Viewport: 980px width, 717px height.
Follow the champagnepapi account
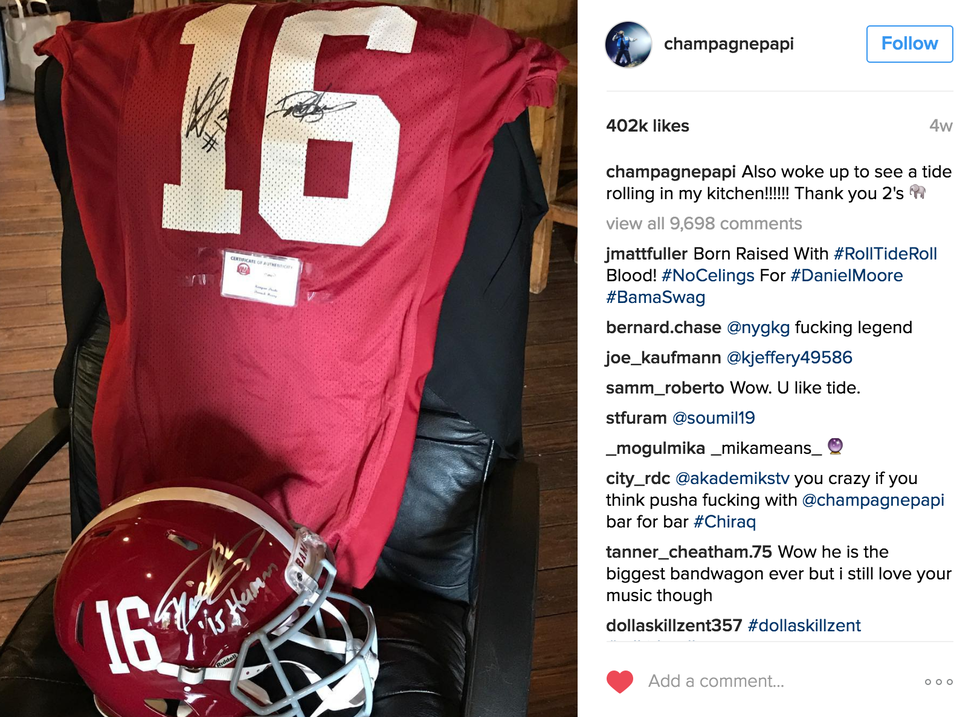click(909, 44)
